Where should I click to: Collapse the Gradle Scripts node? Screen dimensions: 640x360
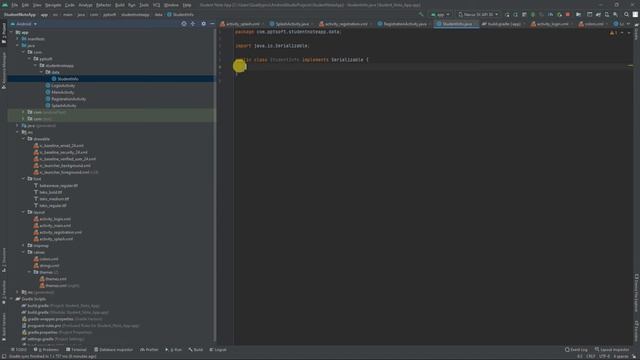pyautogui.click(x=11, y=299)
